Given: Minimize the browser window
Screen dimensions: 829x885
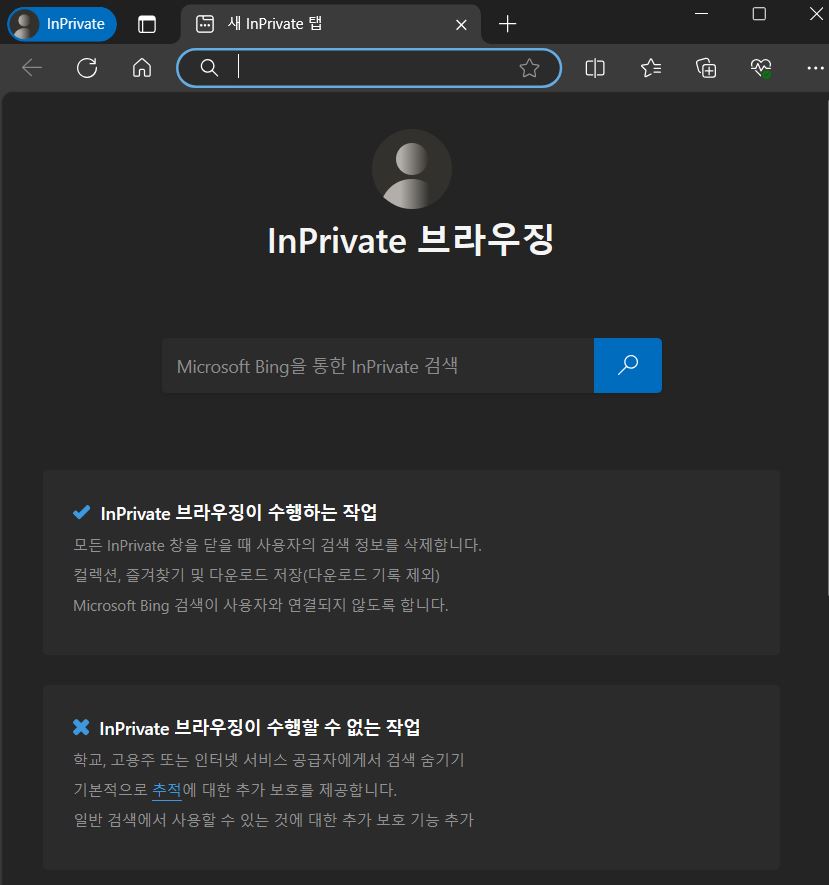Looking at the screenshot, I should (x=701, y=14).
